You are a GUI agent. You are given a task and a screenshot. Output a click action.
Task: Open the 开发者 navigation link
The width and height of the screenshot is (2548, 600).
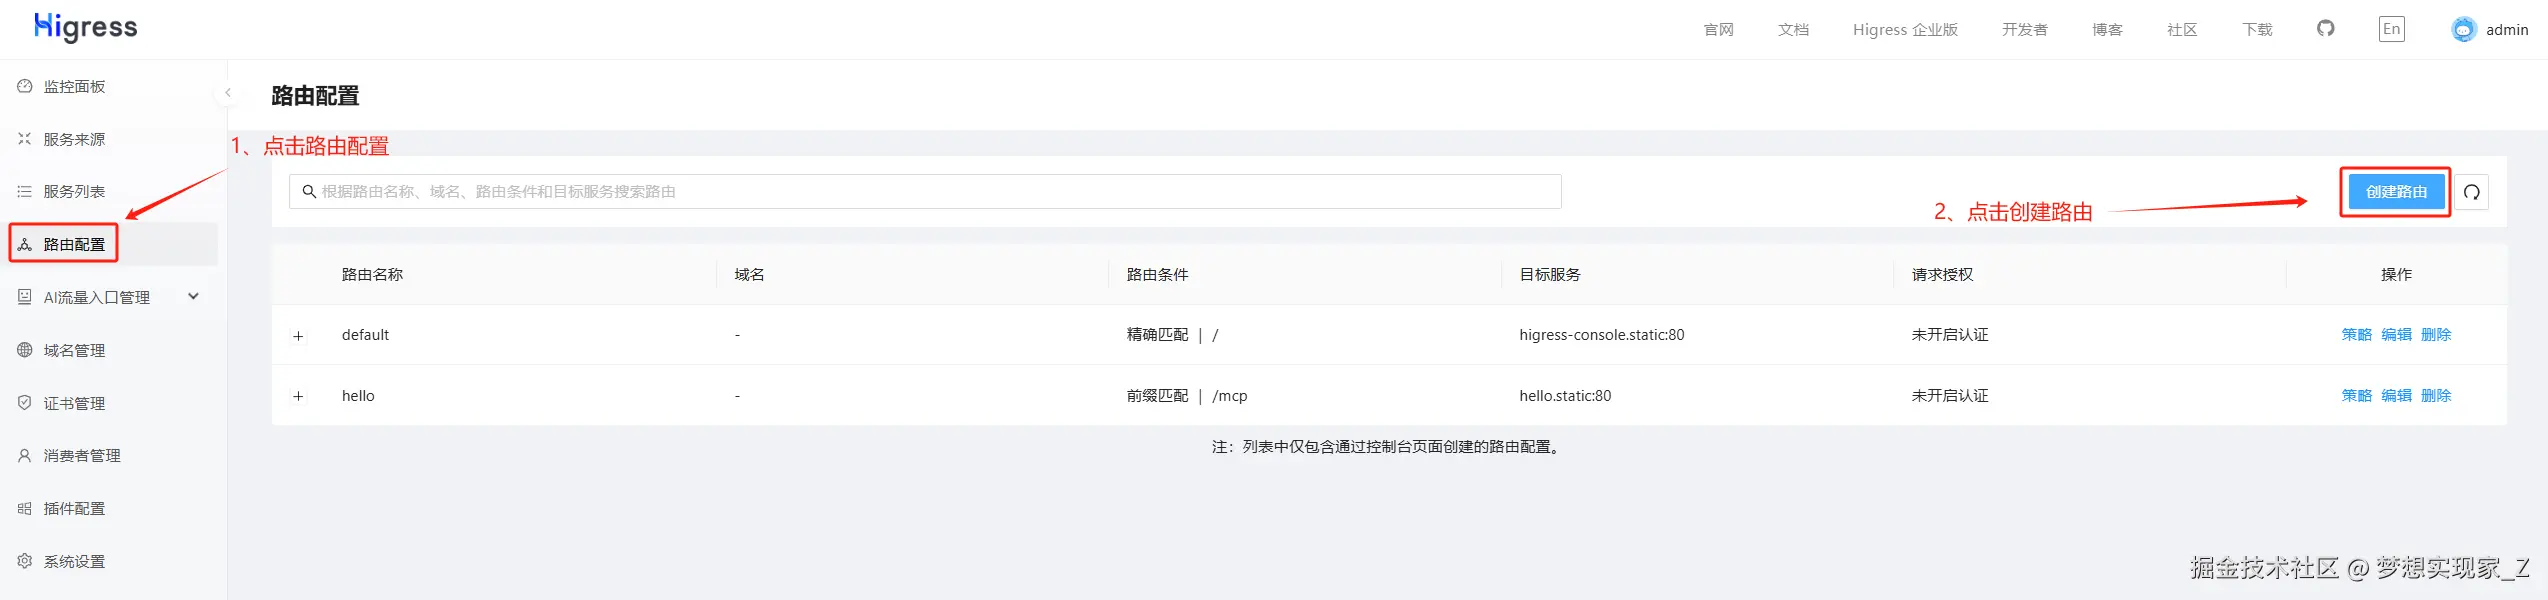(2024, 30)
